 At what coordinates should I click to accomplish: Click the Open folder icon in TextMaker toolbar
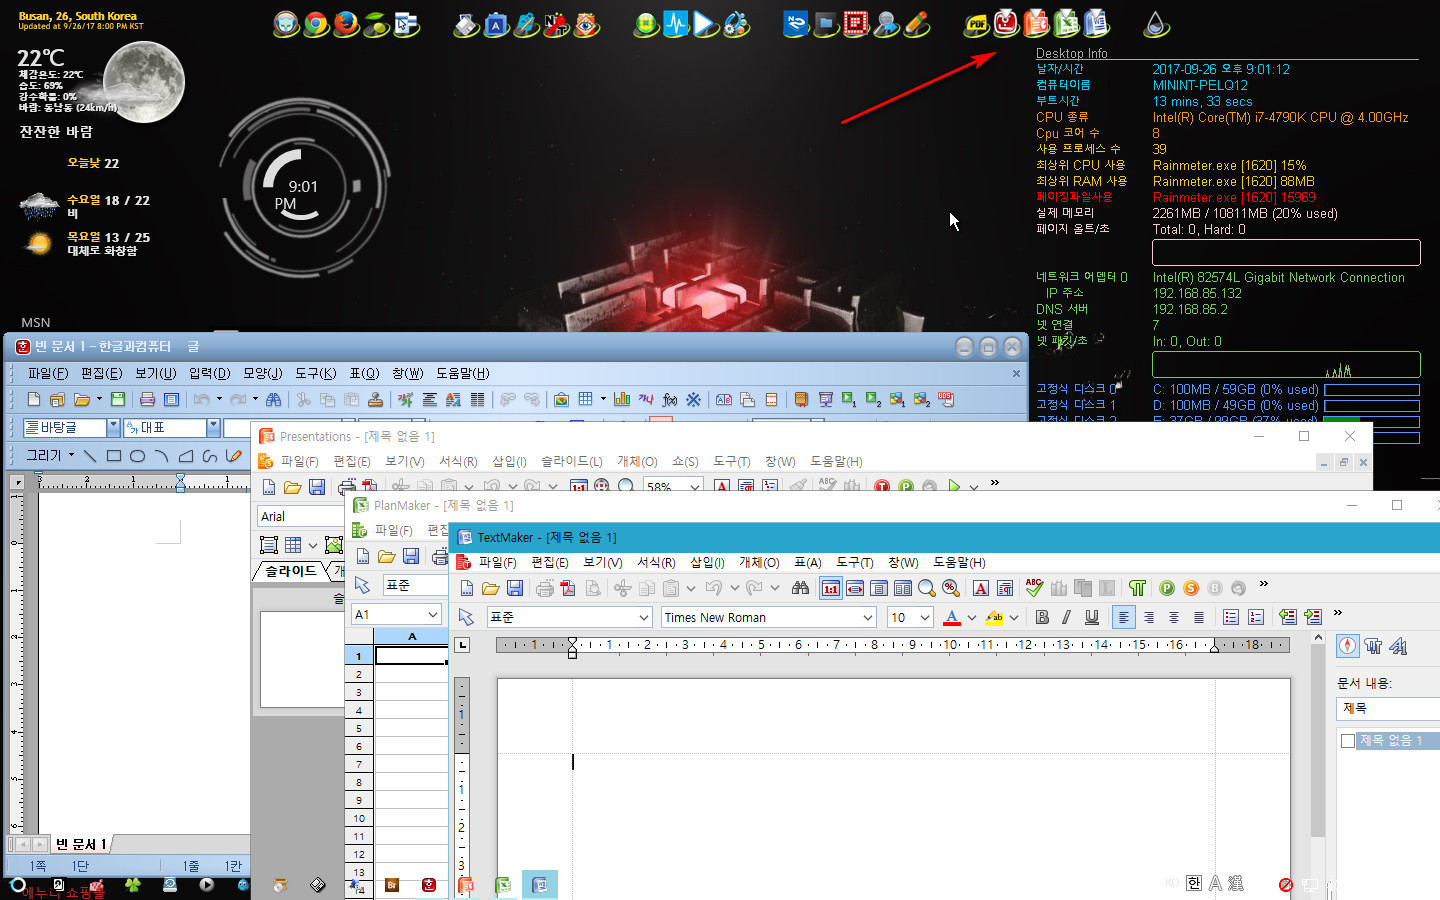tap(490, 588)
